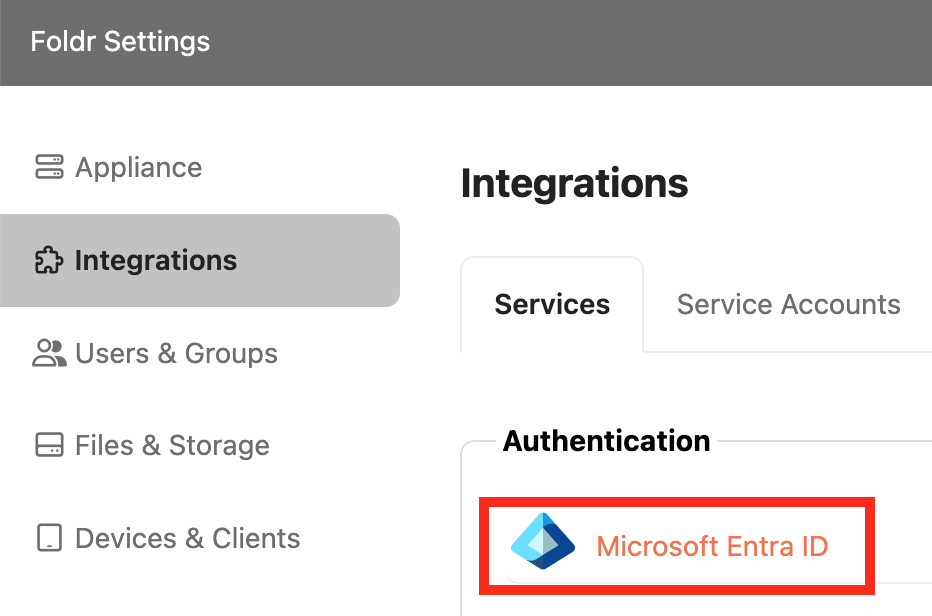Click the Users & Groups people icon

coord(48,353)
